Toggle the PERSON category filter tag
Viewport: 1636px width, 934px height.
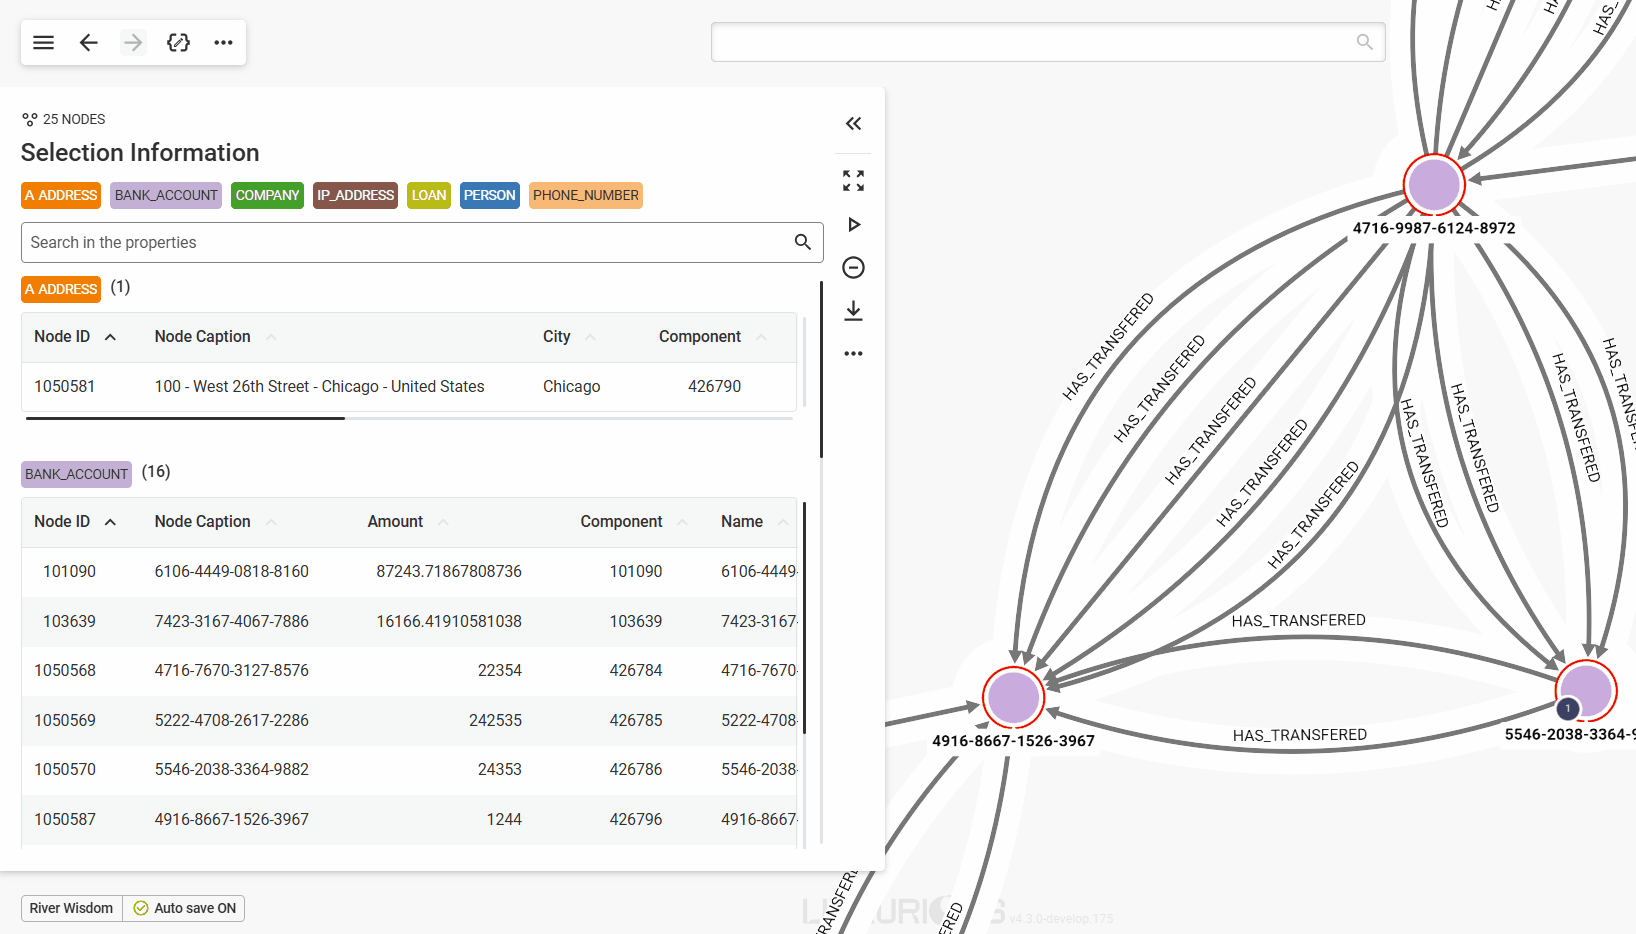coord(489,196)
